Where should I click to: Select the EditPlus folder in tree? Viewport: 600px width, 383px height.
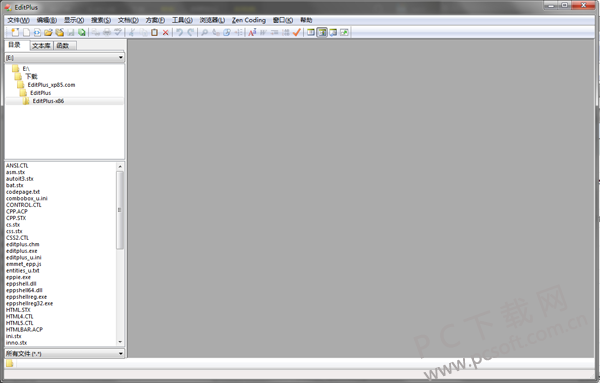41,93
